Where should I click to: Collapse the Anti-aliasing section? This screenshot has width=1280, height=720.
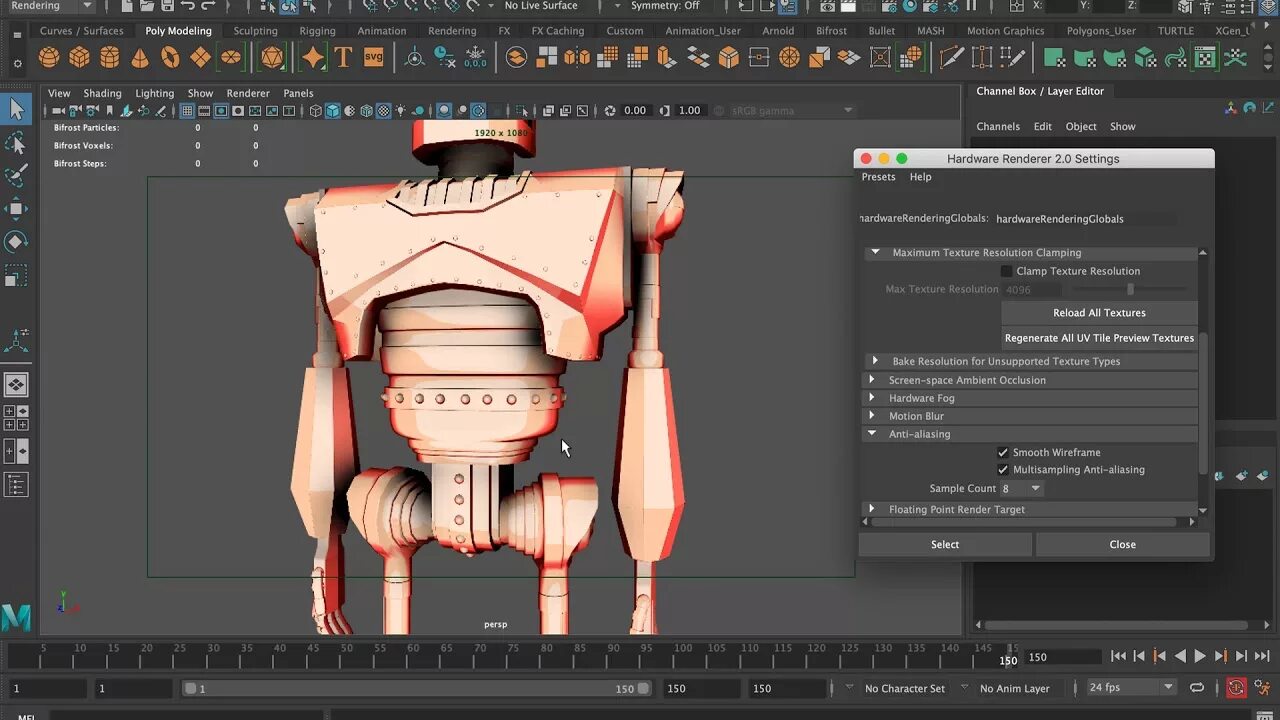[873, 434]
